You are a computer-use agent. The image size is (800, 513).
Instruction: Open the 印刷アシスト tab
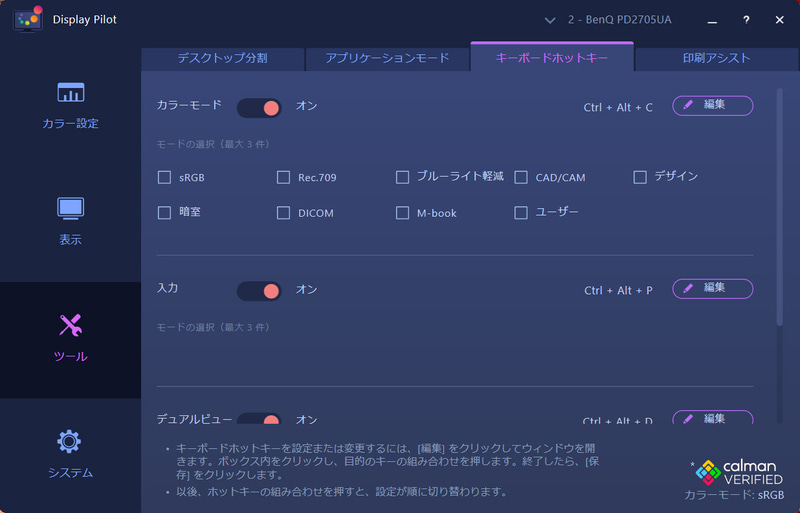point(716,58)
